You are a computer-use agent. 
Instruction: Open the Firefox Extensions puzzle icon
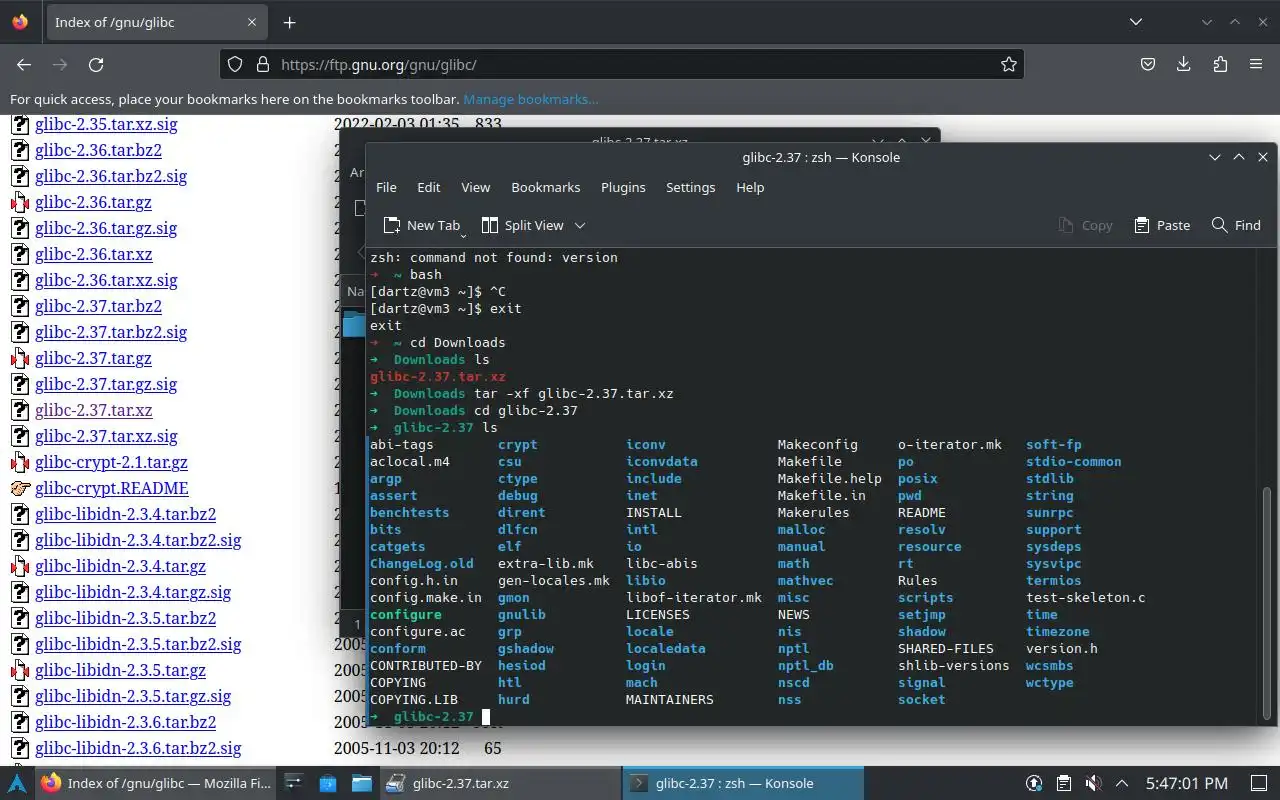coord(1220,64)
